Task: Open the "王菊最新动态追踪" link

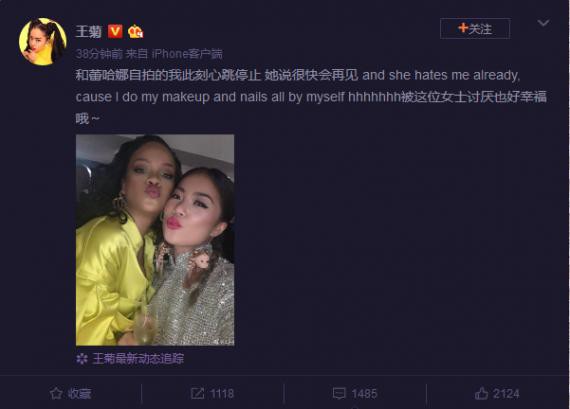Action: click(138, 359)
